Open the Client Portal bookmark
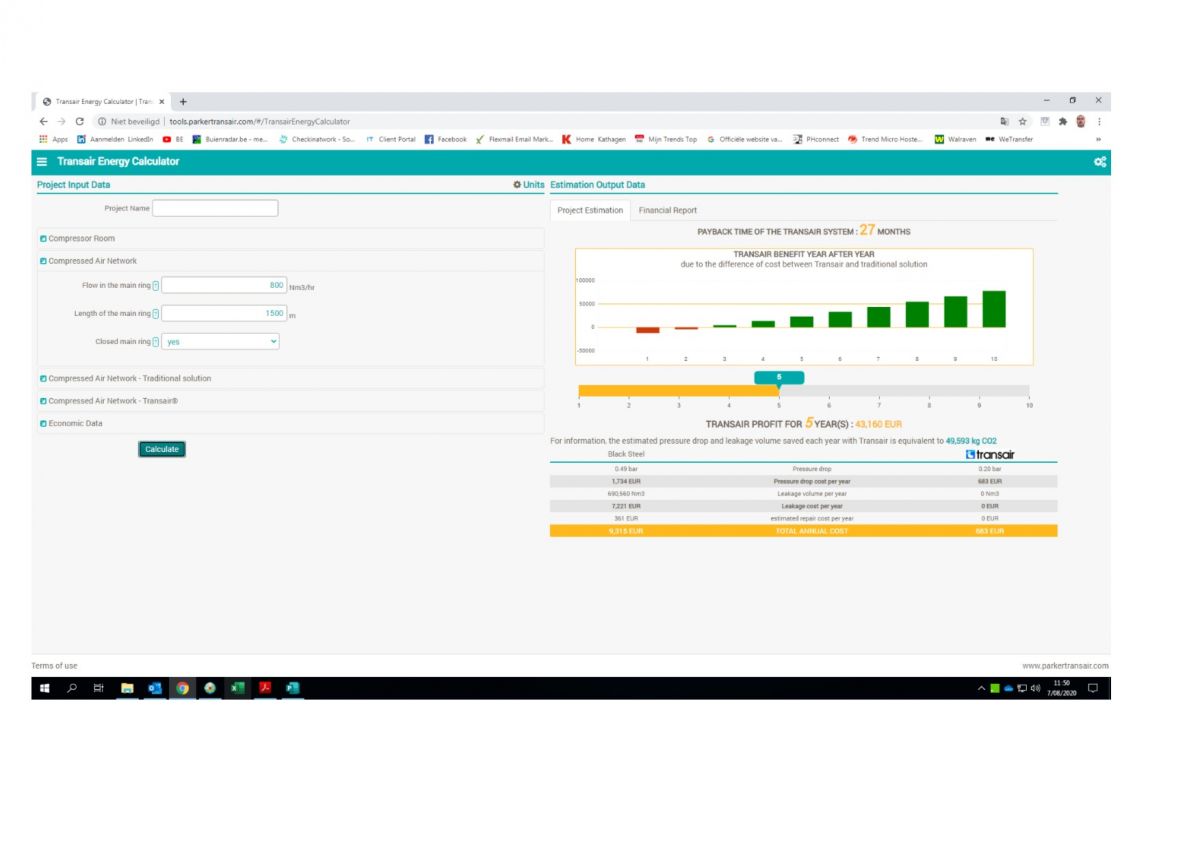This screenshot has width=1200, height=848. 391,139
